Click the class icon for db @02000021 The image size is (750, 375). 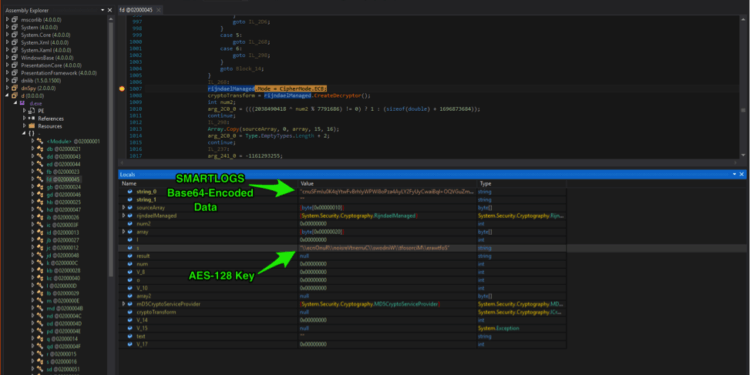[41, 149]
